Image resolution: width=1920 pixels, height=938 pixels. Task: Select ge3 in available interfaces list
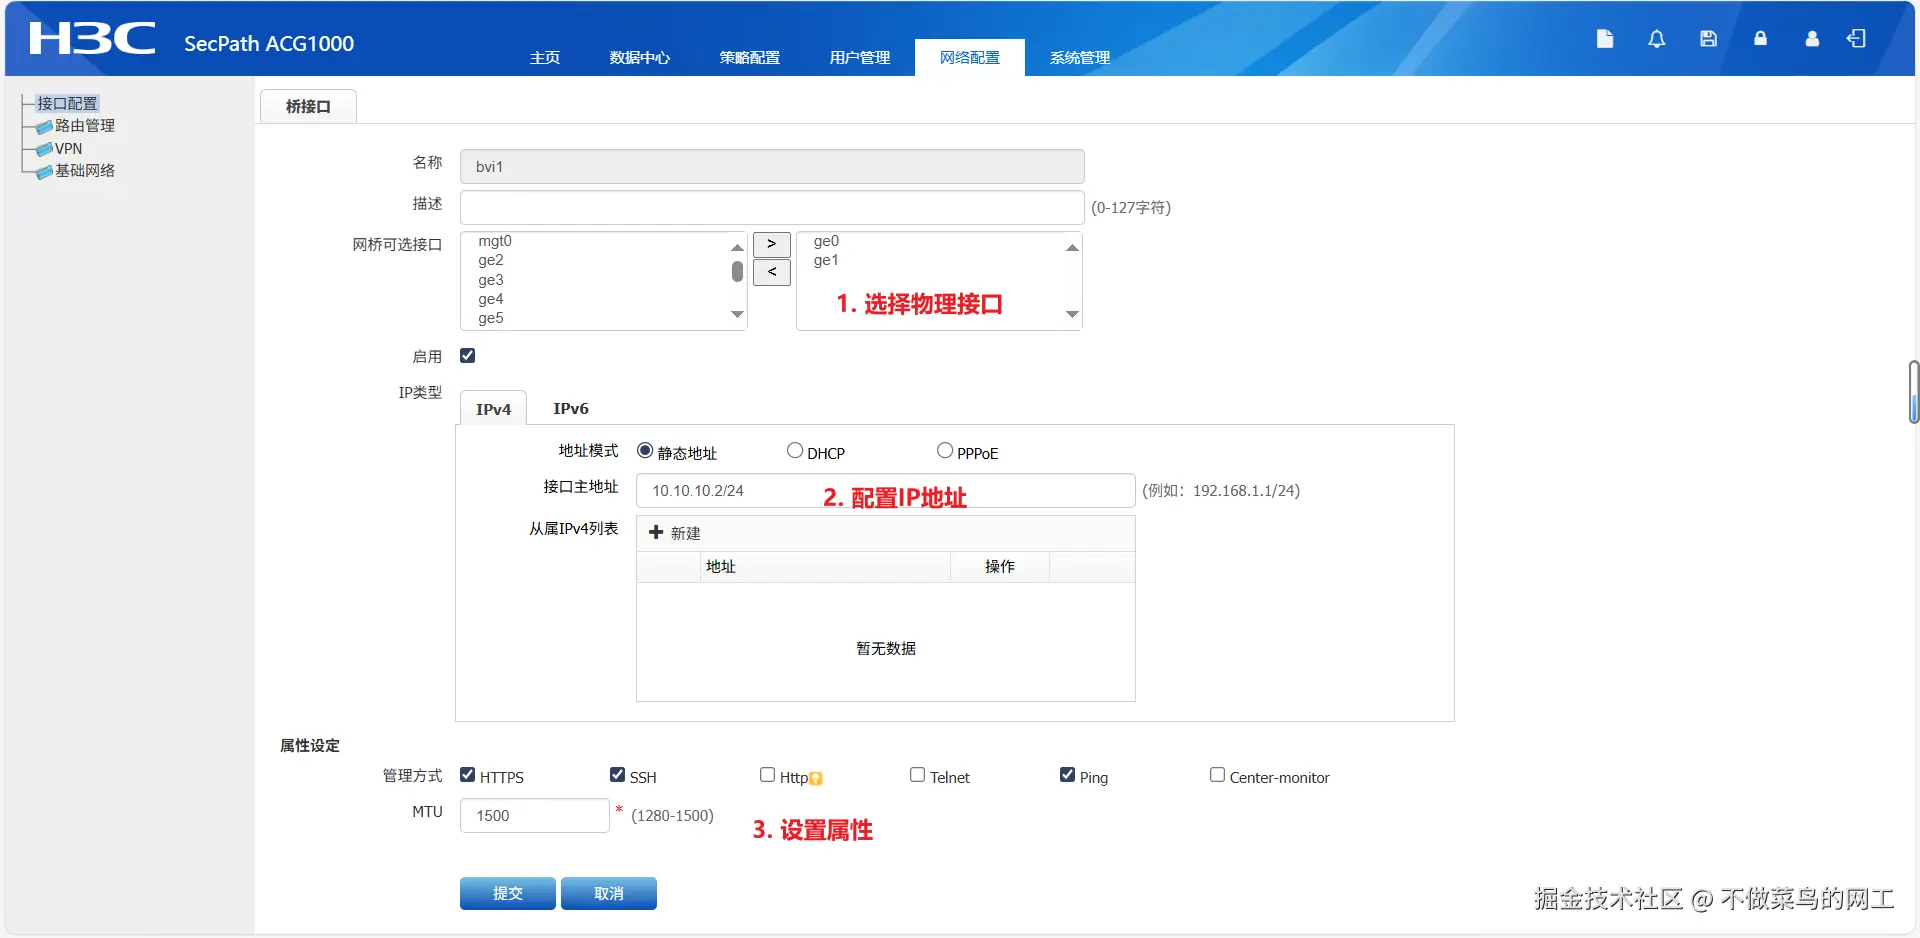point(491,280)
